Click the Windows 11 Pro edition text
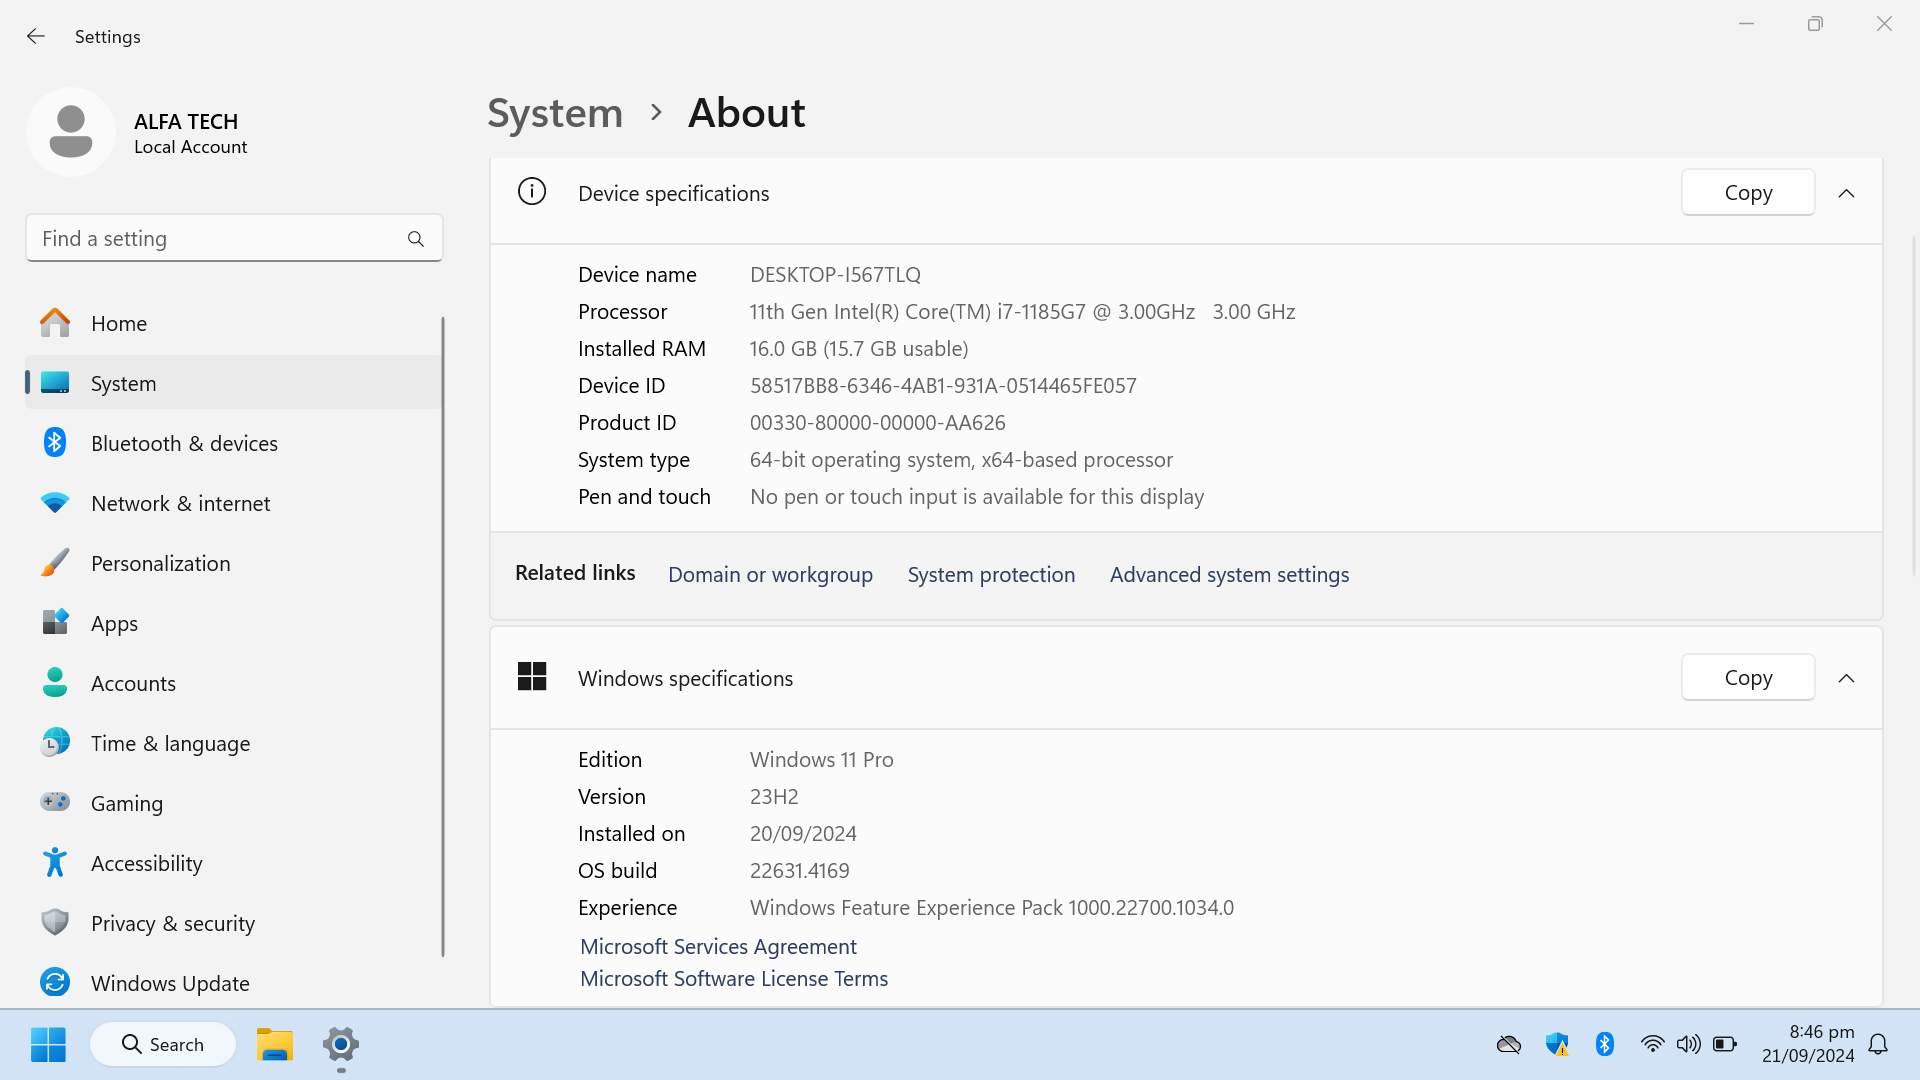The height and width of the screenshot is (1080, 1920). pyautogui.click(x=821, y=759)
